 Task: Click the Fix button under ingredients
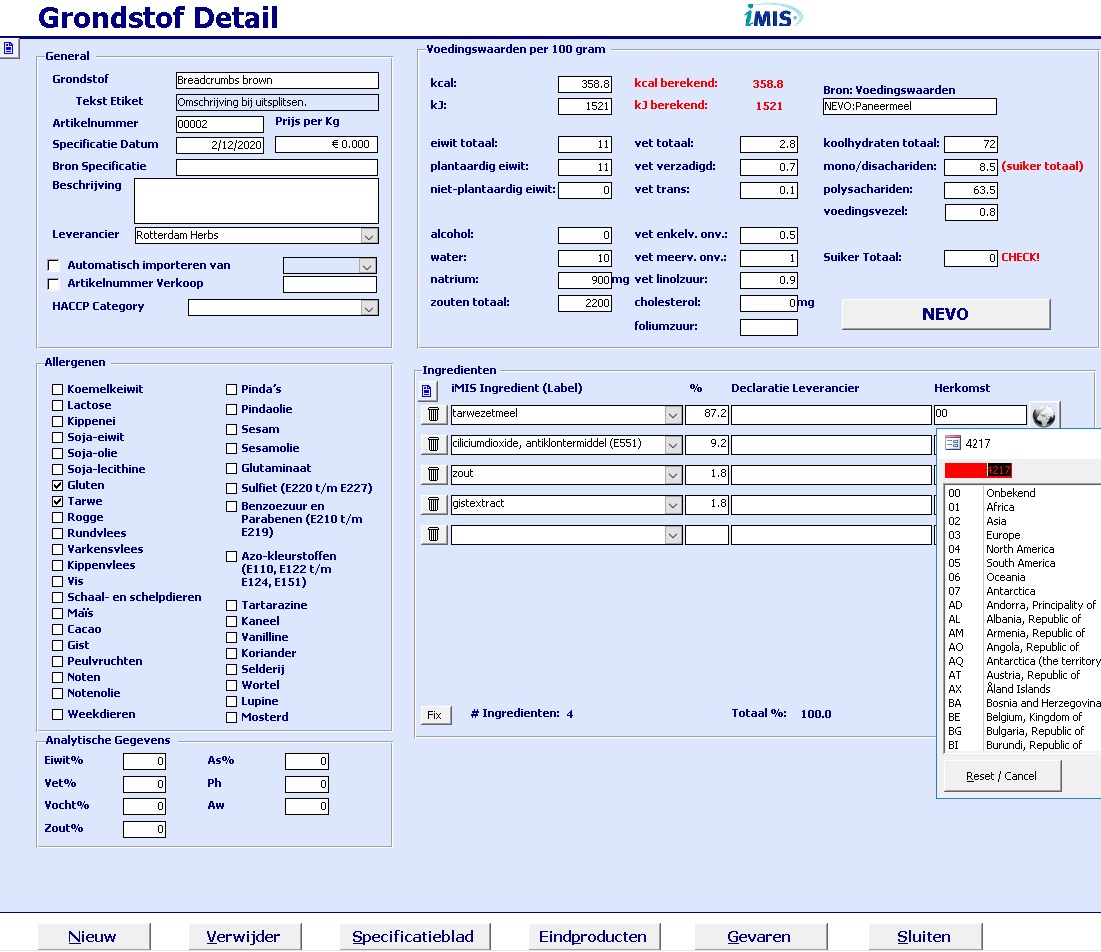click(x=435, y=715)
